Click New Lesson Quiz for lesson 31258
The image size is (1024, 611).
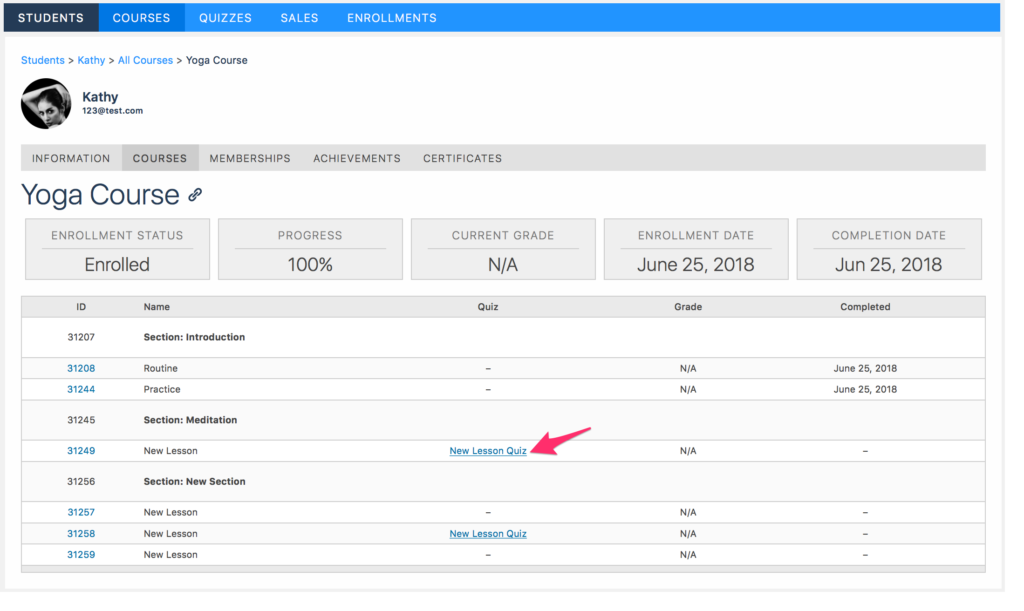[x=488, y=533]
